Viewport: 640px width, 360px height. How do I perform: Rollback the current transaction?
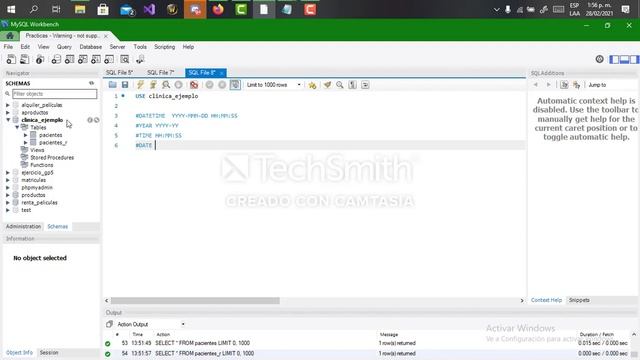[x=222, y=85]
